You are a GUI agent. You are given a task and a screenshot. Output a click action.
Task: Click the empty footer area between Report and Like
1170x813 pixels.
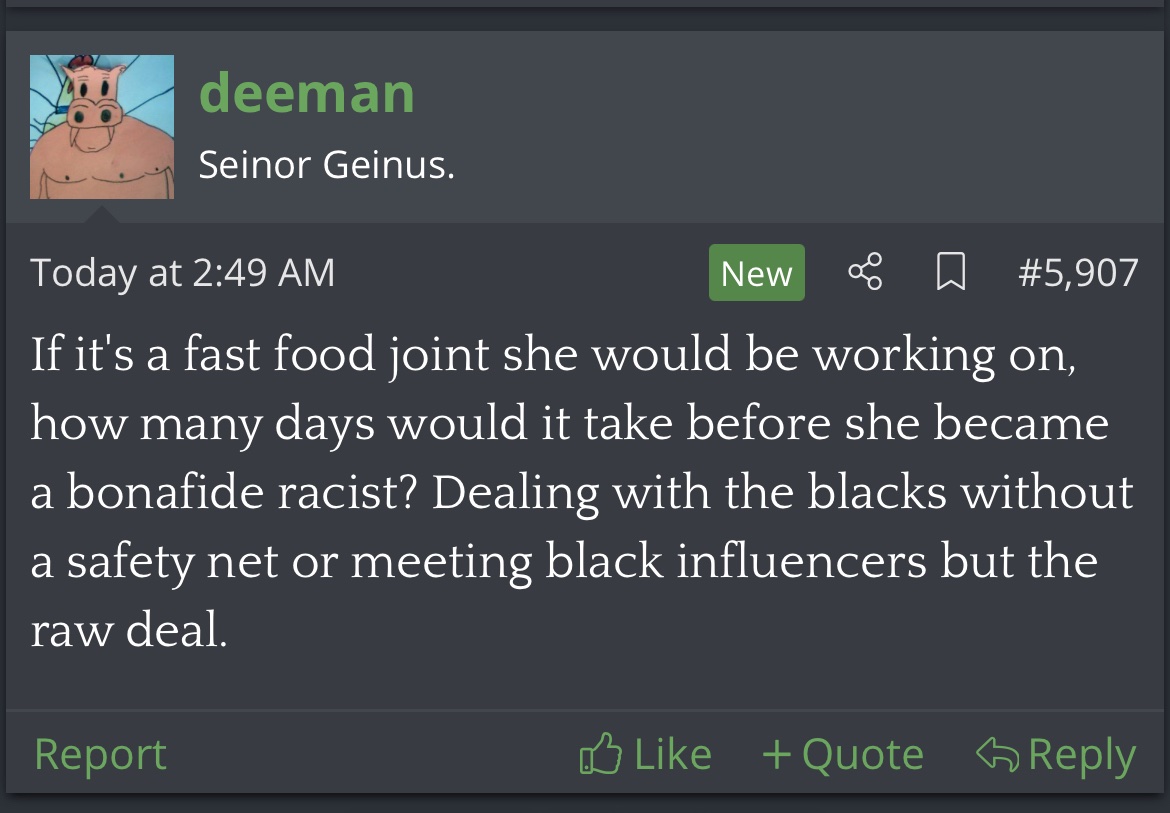[370, 755]
